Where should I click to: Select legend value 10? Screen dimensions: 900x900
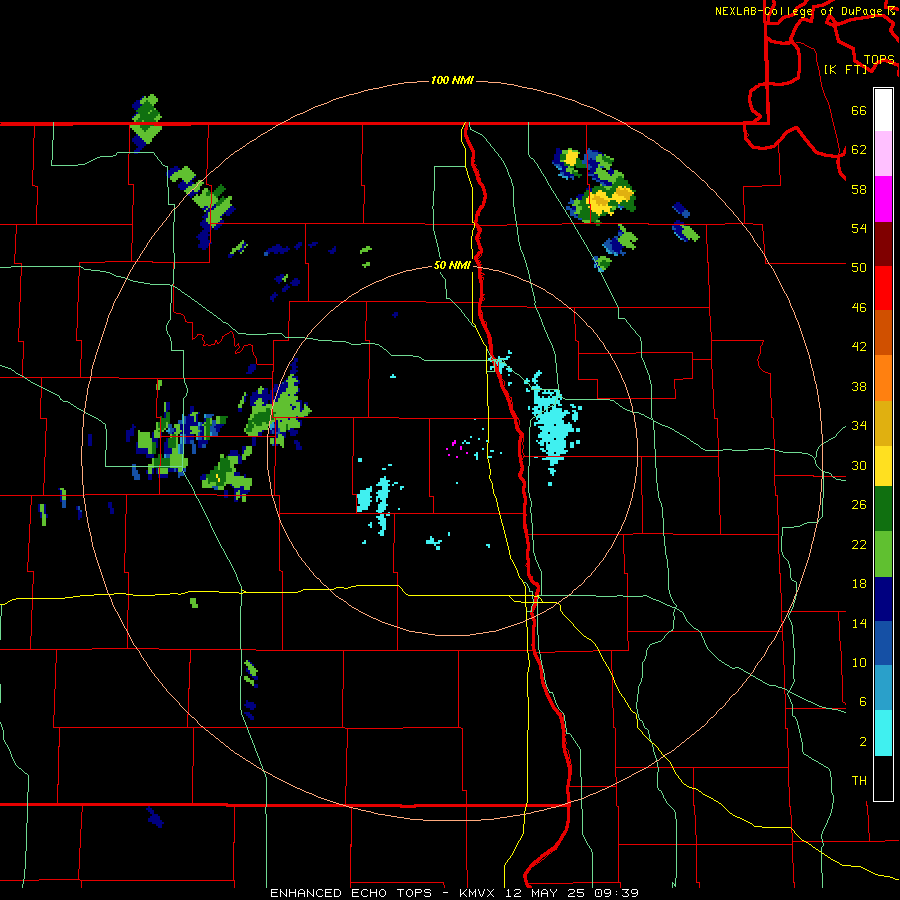point(859,662)
